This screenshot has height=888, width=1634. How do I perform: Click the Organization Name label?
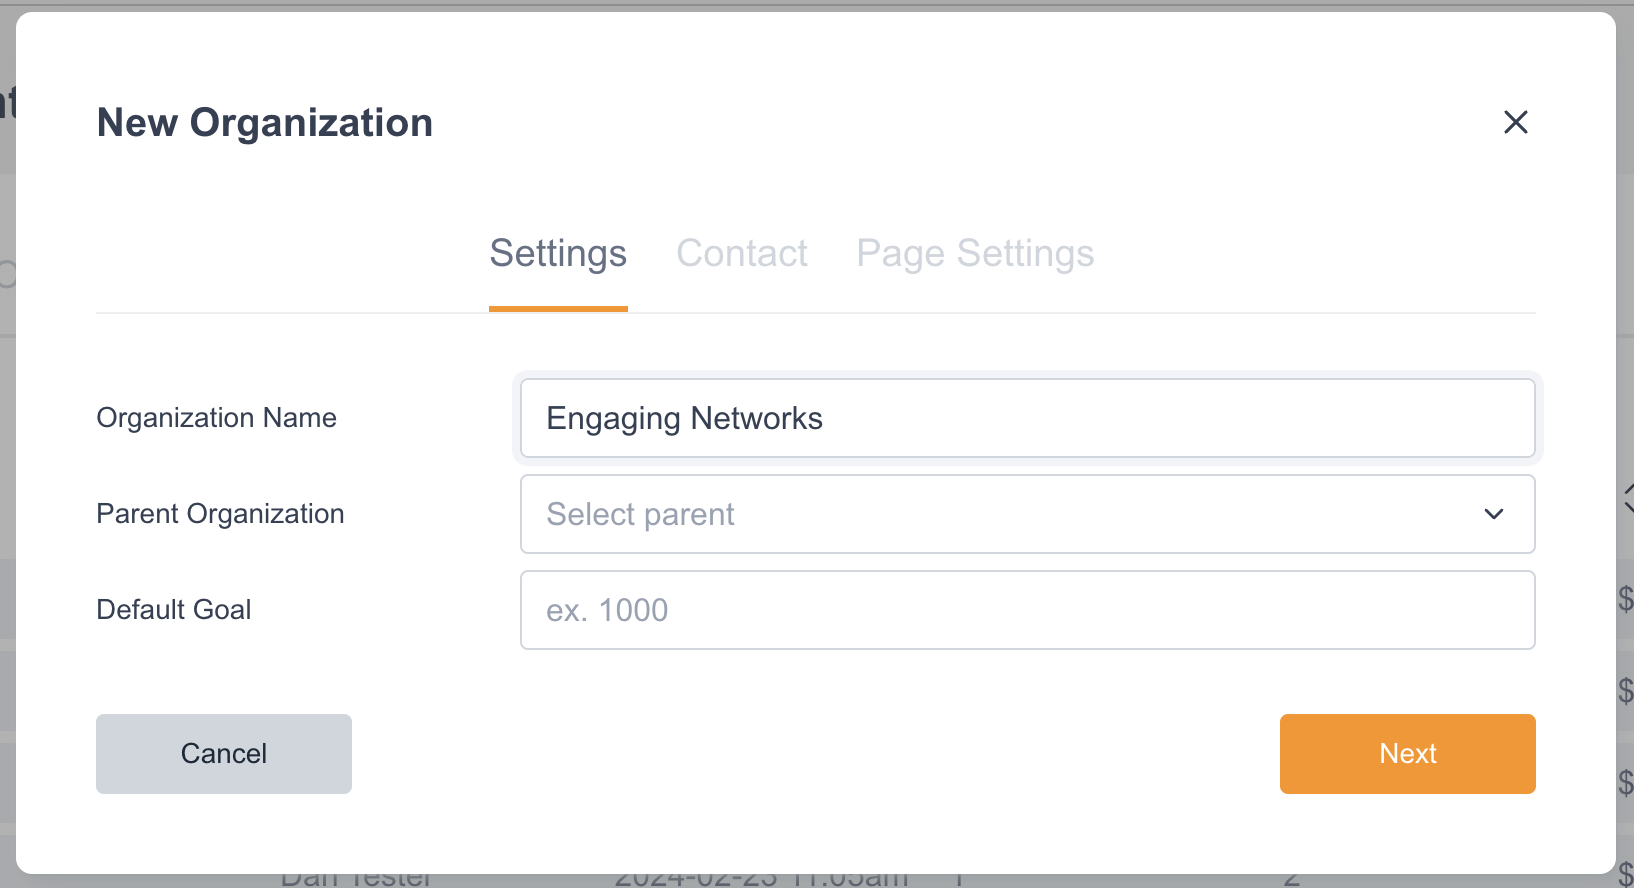(216, 418)
